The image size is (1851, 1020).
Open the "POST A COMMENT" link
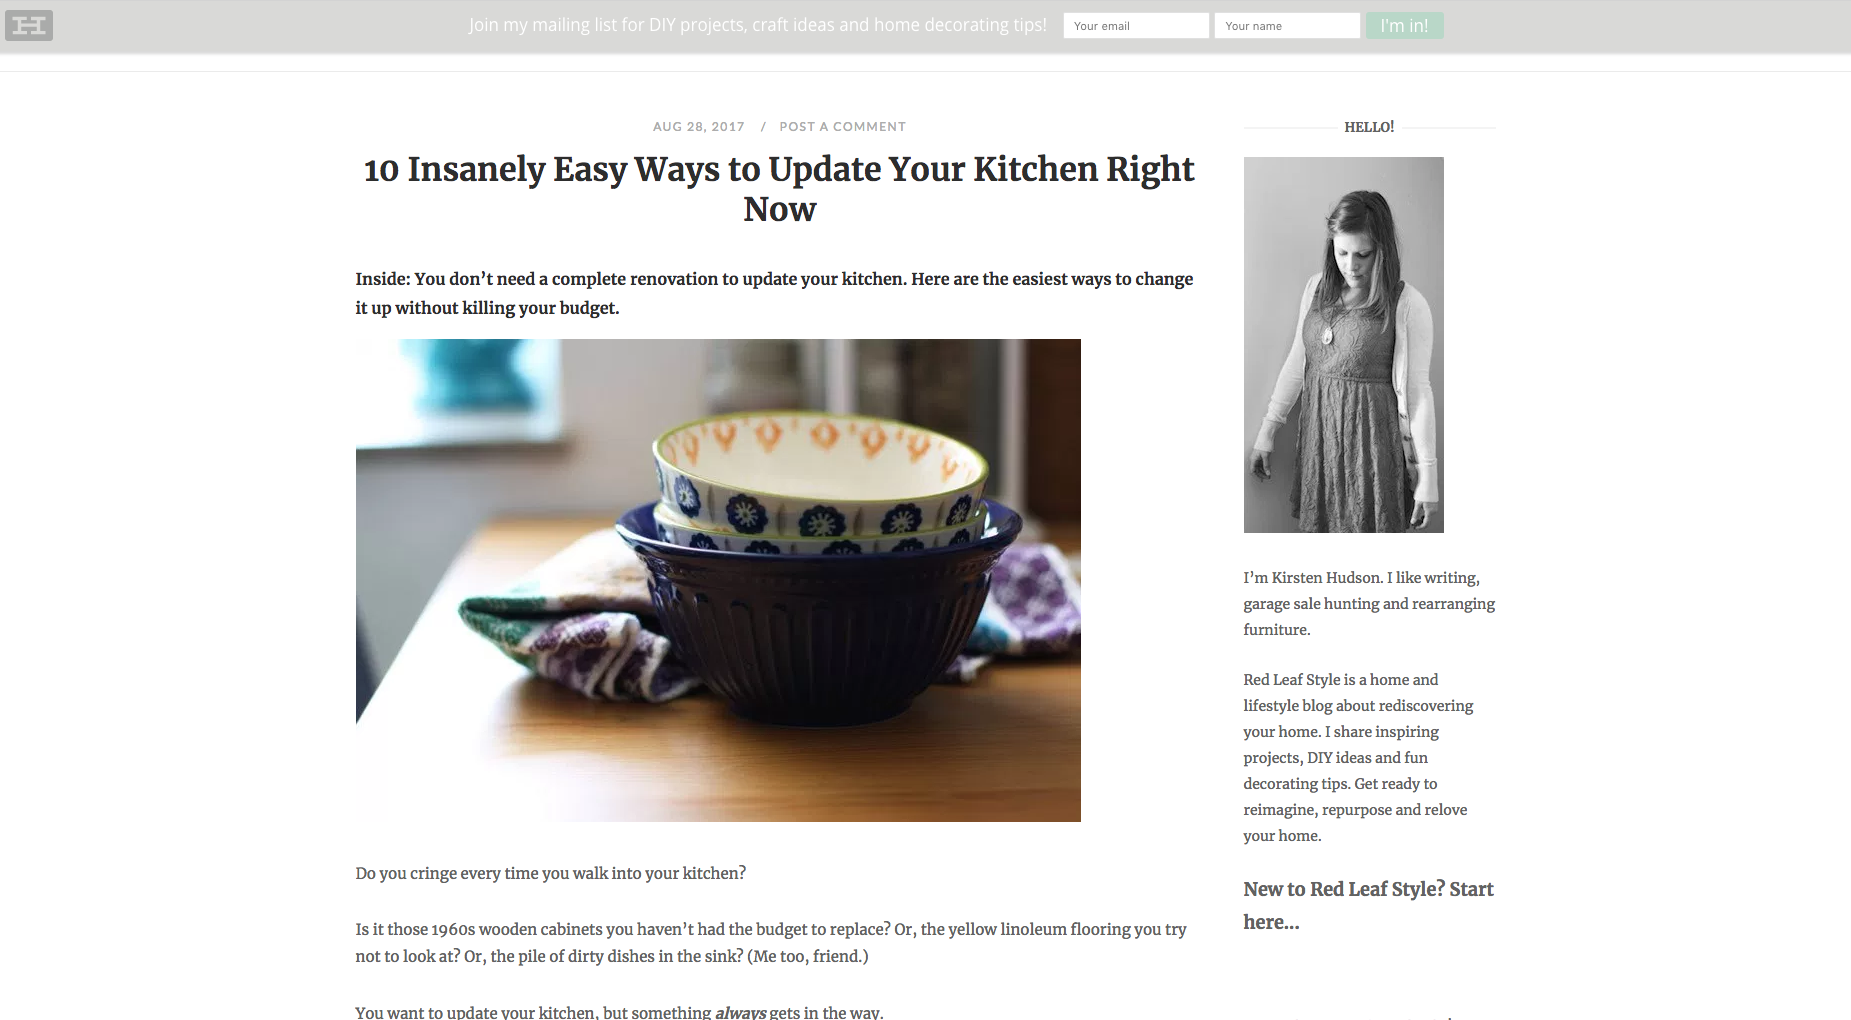pyautogui.click(x=843, y=126)
